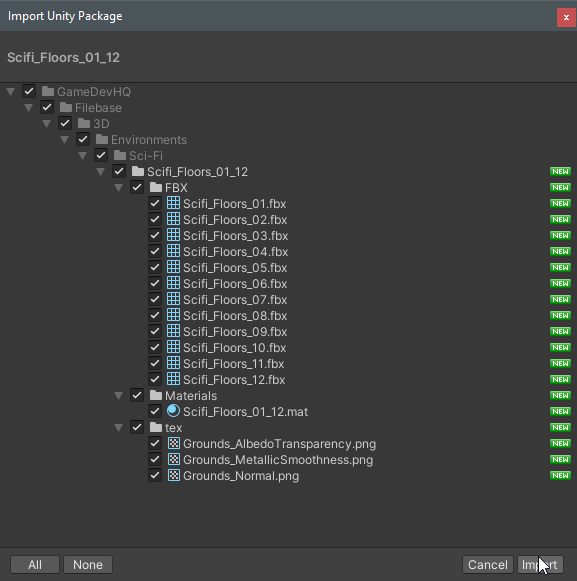
Task: Click texture icon of Grounds_AlbedoTransparency.png
Action: (173, 443)
